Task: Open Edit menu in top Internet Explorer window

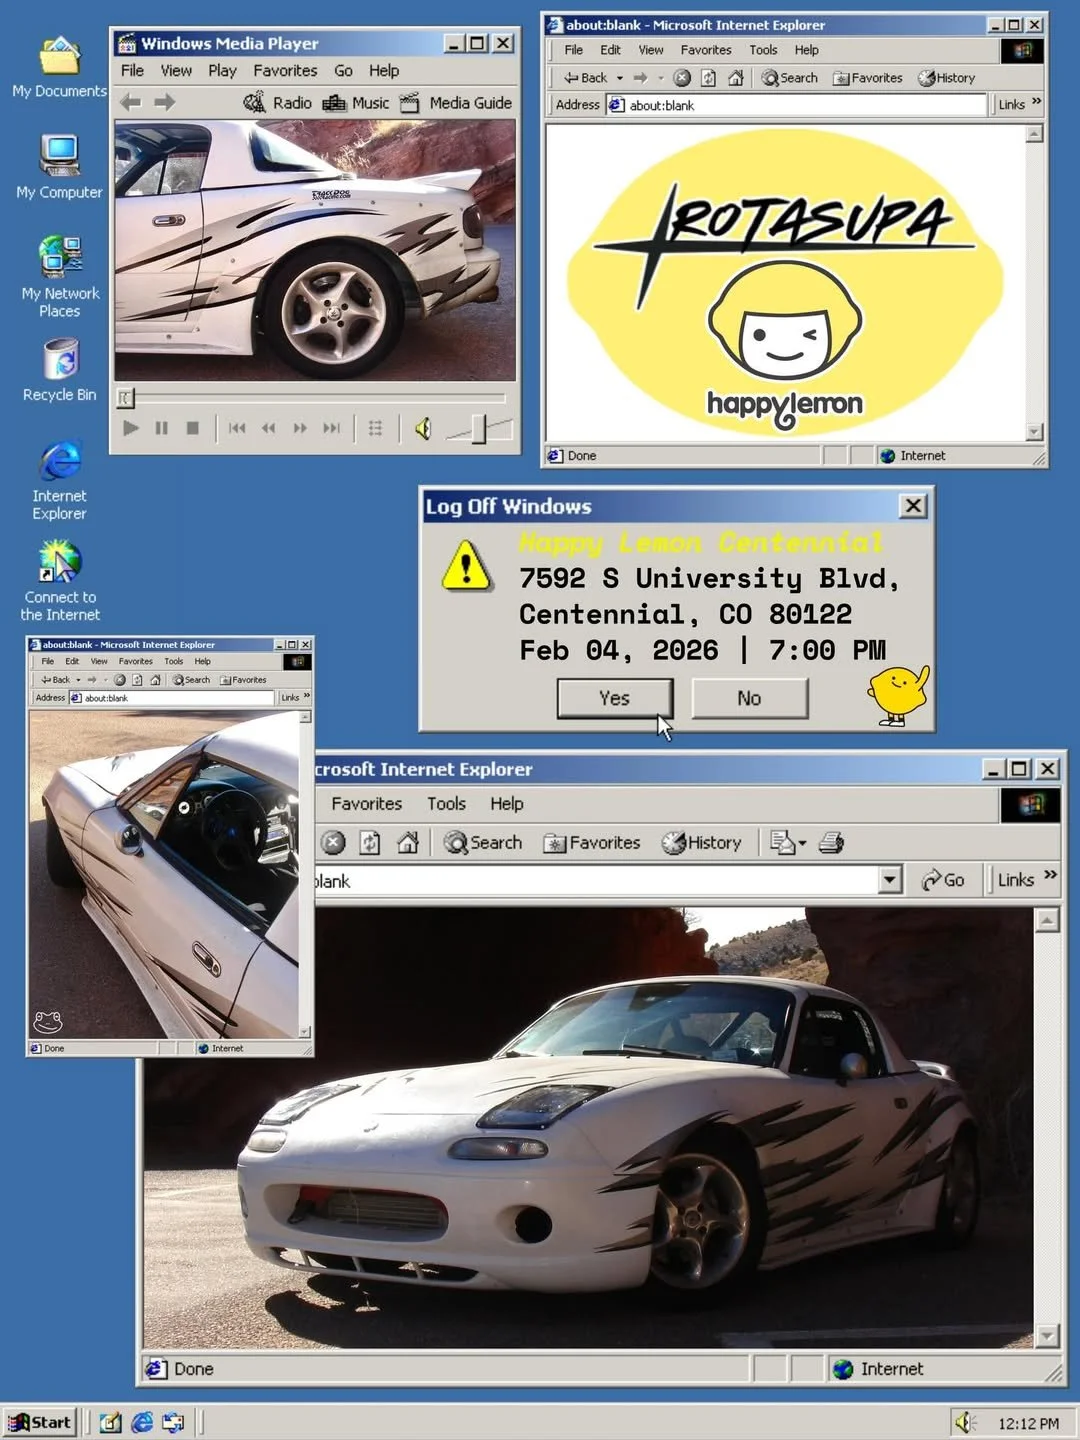Action: tap(610, 50)
